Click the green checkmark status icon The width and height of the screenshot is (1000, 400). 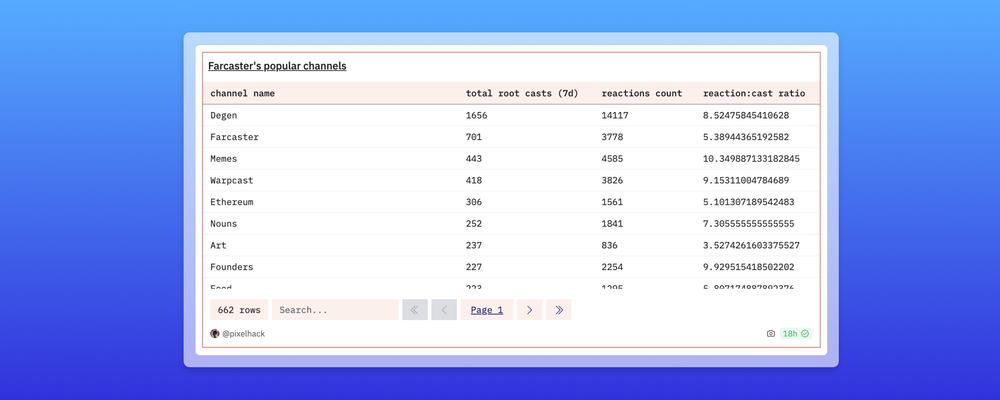coord(805,333)
